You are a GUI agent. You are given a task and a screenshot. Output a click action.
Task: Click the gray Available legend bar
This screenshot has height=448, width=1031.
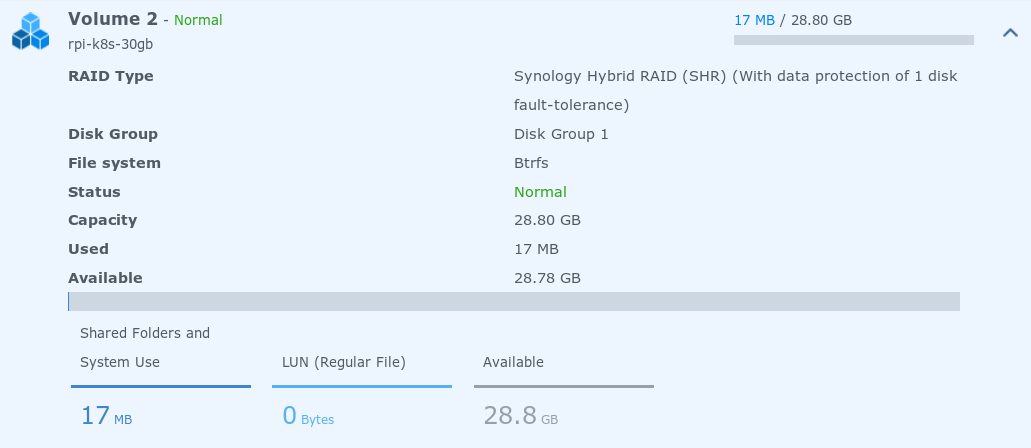(x=563, y=387)
